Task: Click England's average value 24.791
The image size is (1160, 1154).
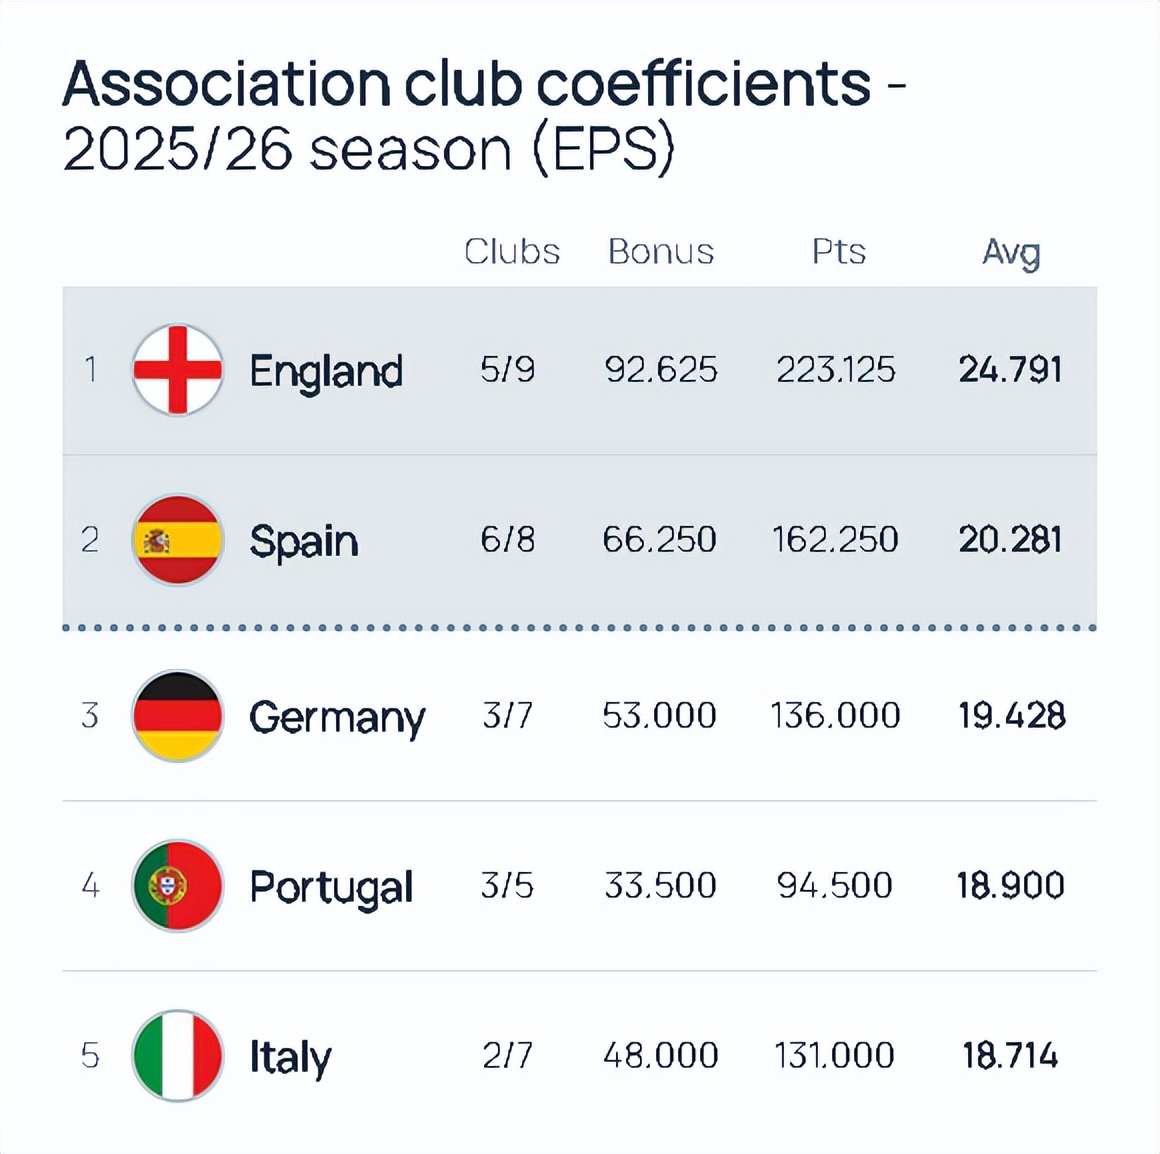Action: coord(1010,370)
